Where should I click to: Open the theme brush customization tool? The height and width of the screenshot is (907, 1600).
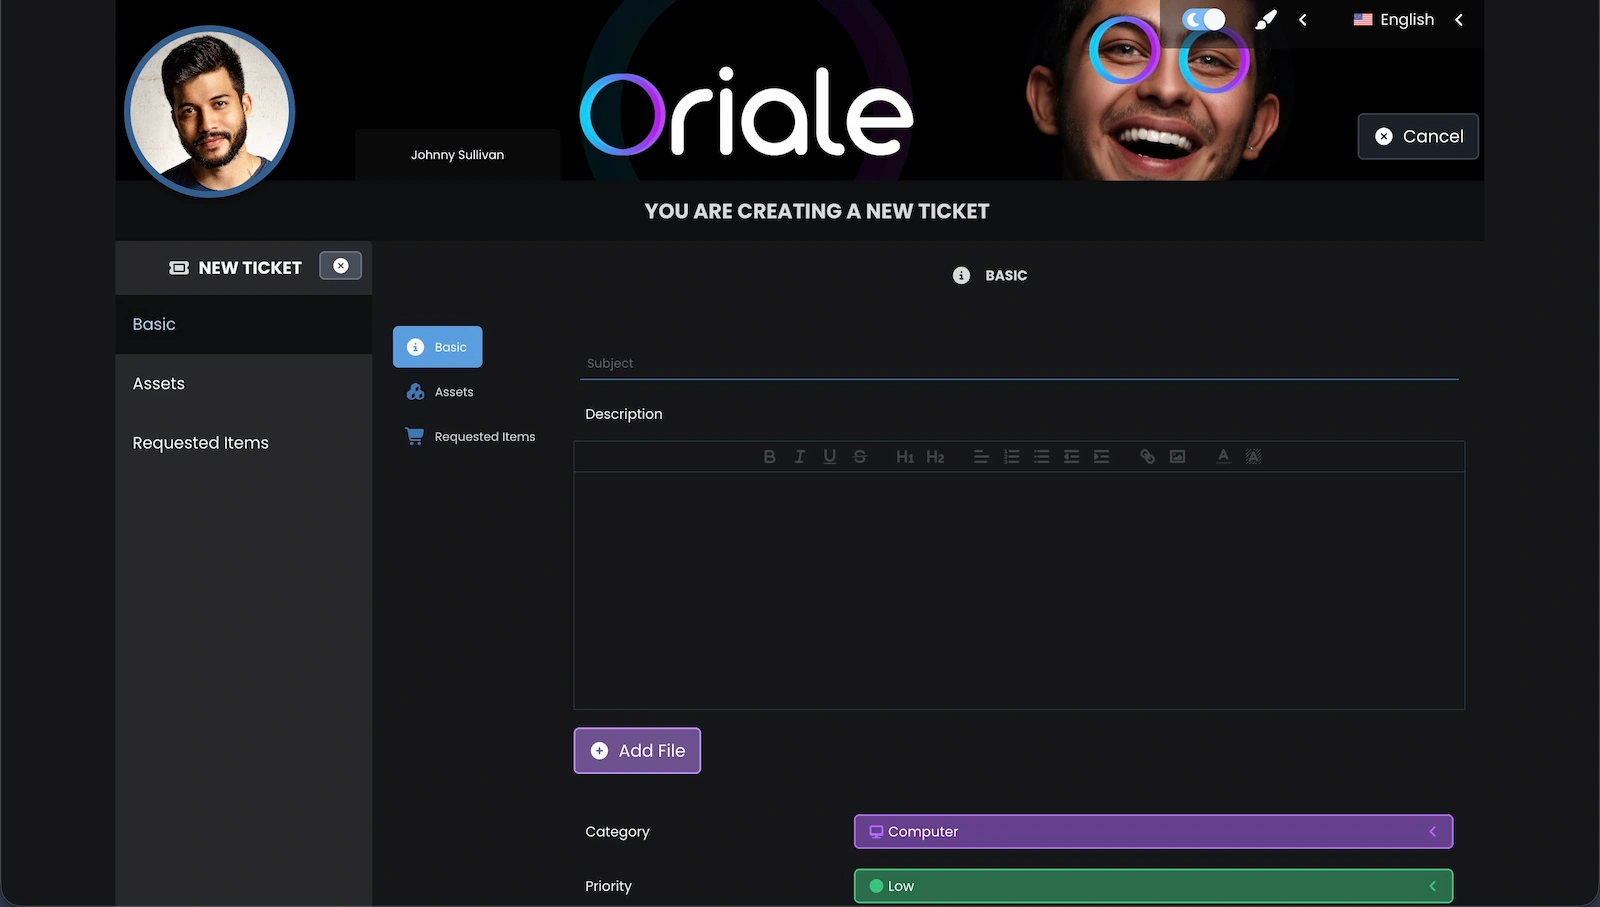click(1265, 19)
